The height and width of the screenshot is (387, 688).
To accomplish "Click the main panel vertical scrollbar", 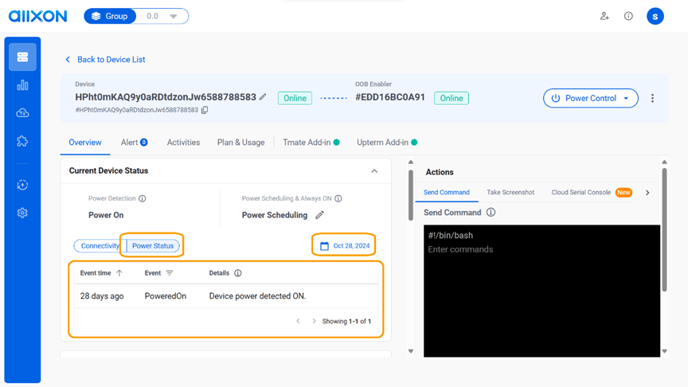I will (411, 195).
